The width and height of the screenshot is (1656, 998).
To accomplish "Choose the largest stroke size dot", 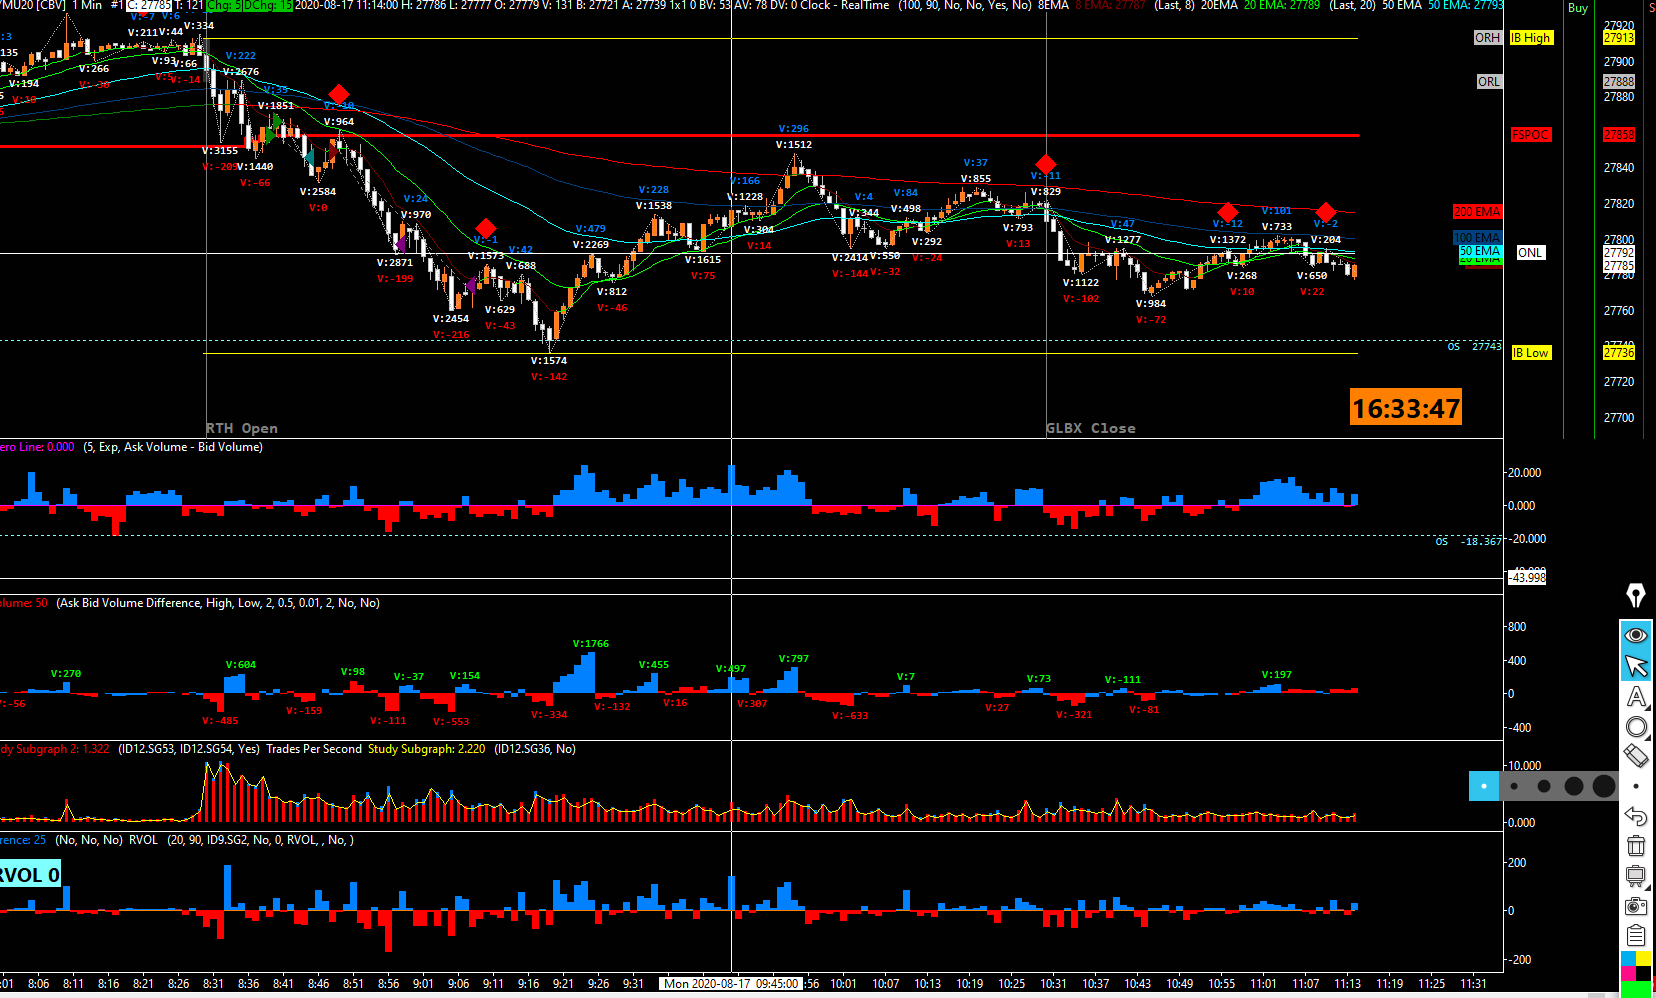I will pyautogui.click(x=1604, y=786).
